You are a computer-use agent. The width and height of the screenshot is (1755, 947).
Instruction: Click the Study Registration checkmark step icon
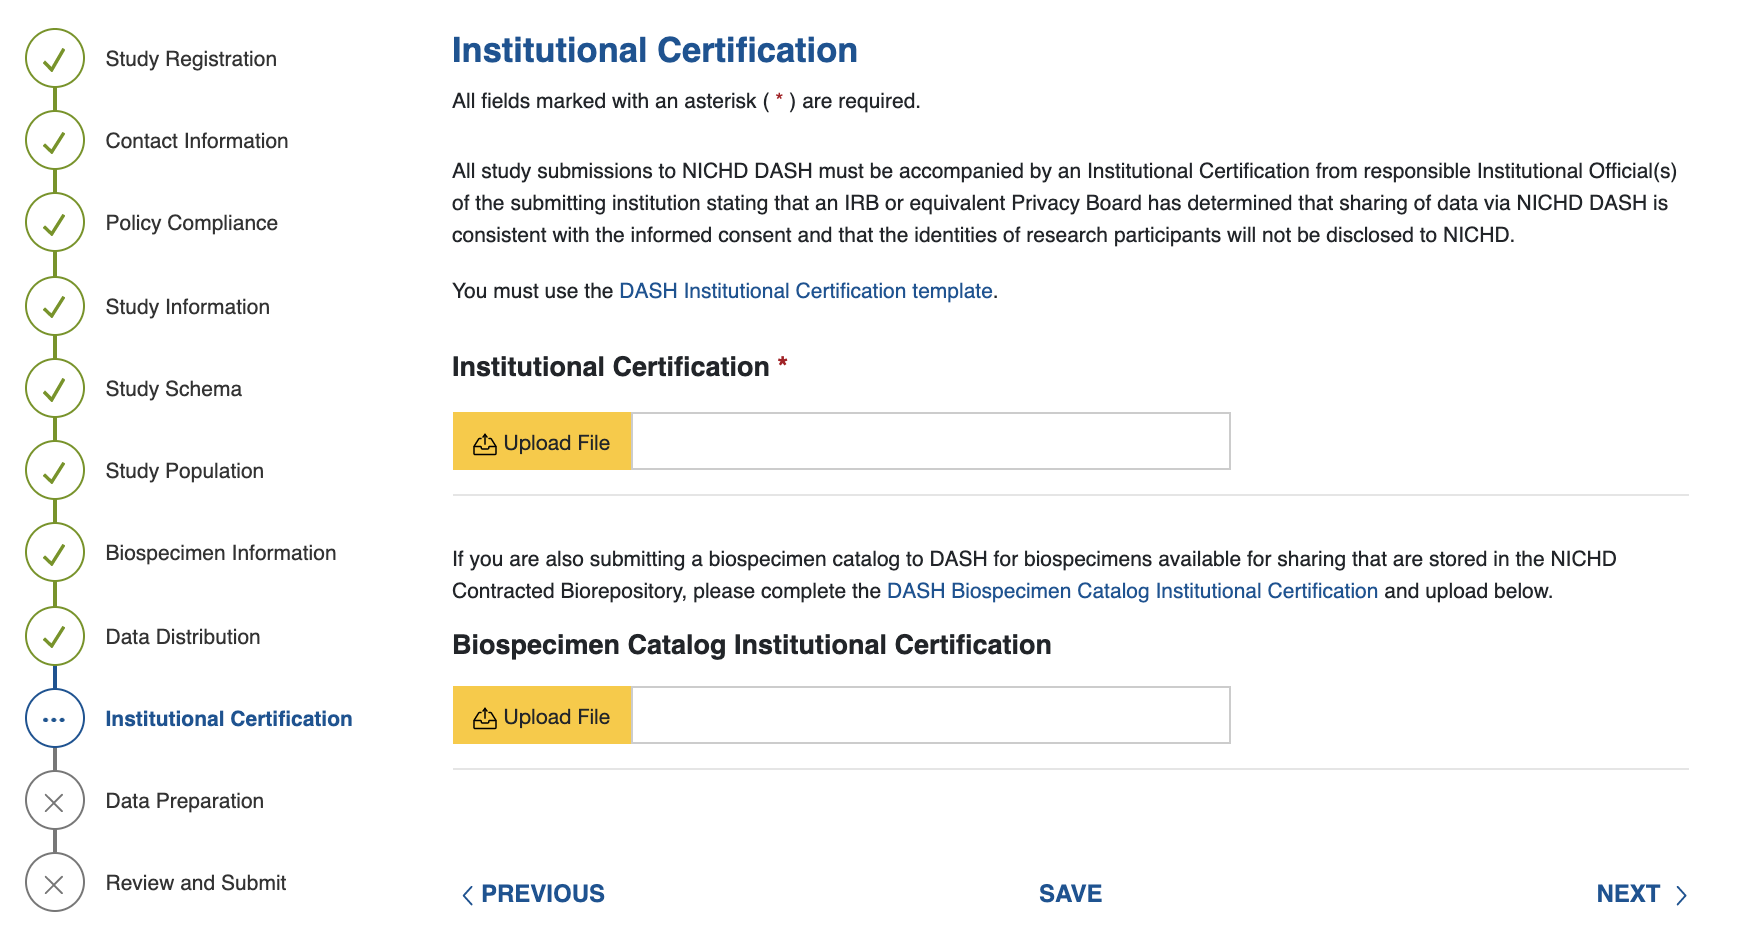point(55,59)
